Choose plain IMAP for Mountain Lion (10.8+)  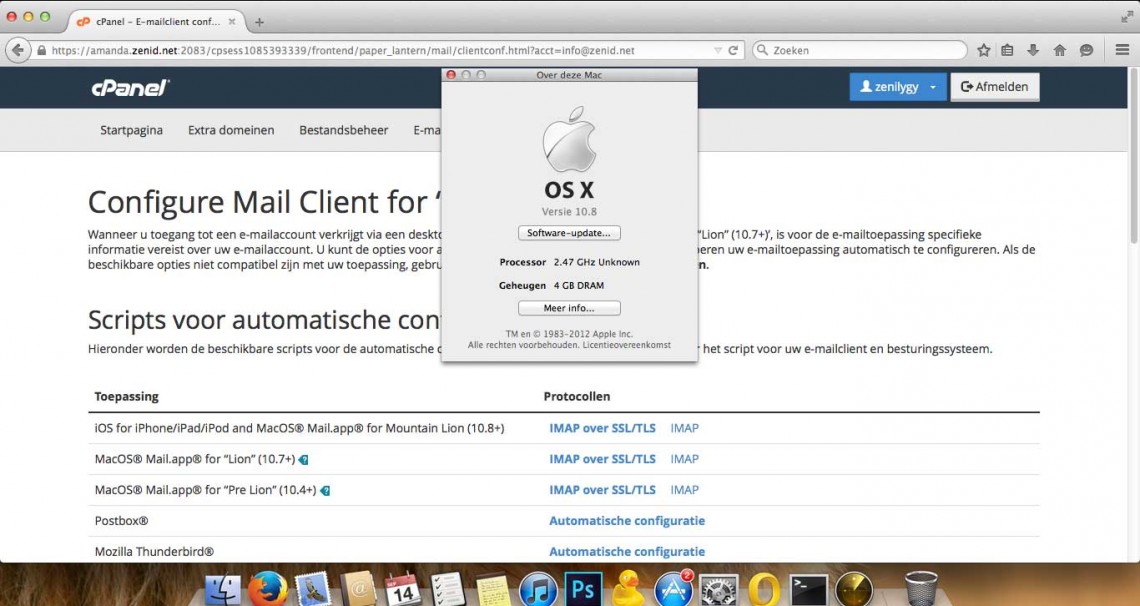tap(685, 428)
